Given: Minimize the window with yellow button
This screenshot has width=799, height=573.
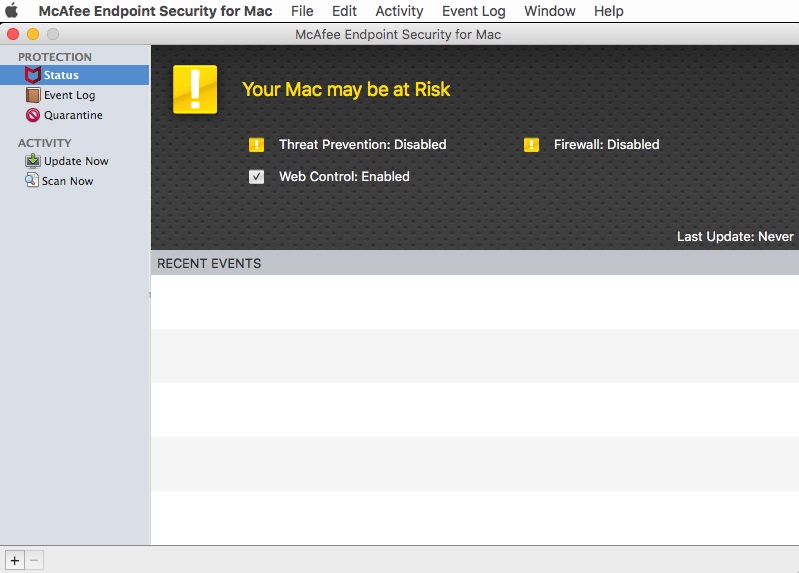Looking at the screenshot, I should pyautogui.click(x=33, y=34).
